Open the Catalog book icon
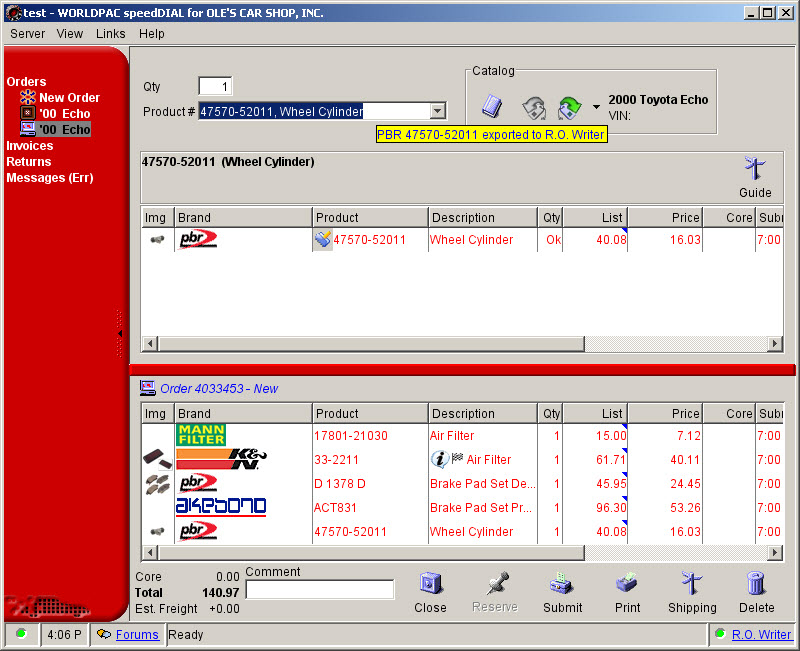This screenshot has height=651, width=800. pos(492,106)
